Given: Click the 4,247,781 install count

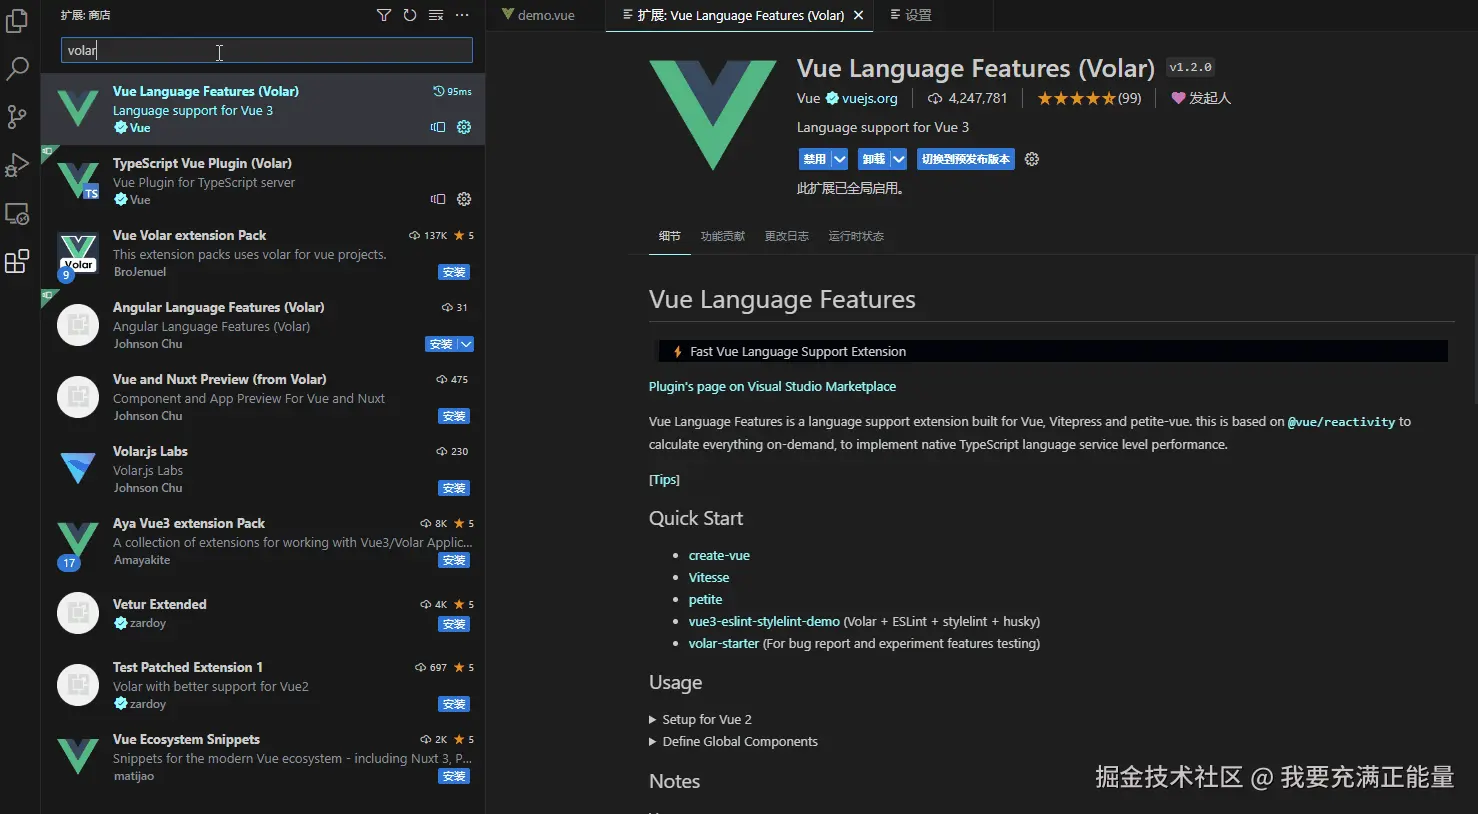Looking at the screenshot, I should pos(967,98).
